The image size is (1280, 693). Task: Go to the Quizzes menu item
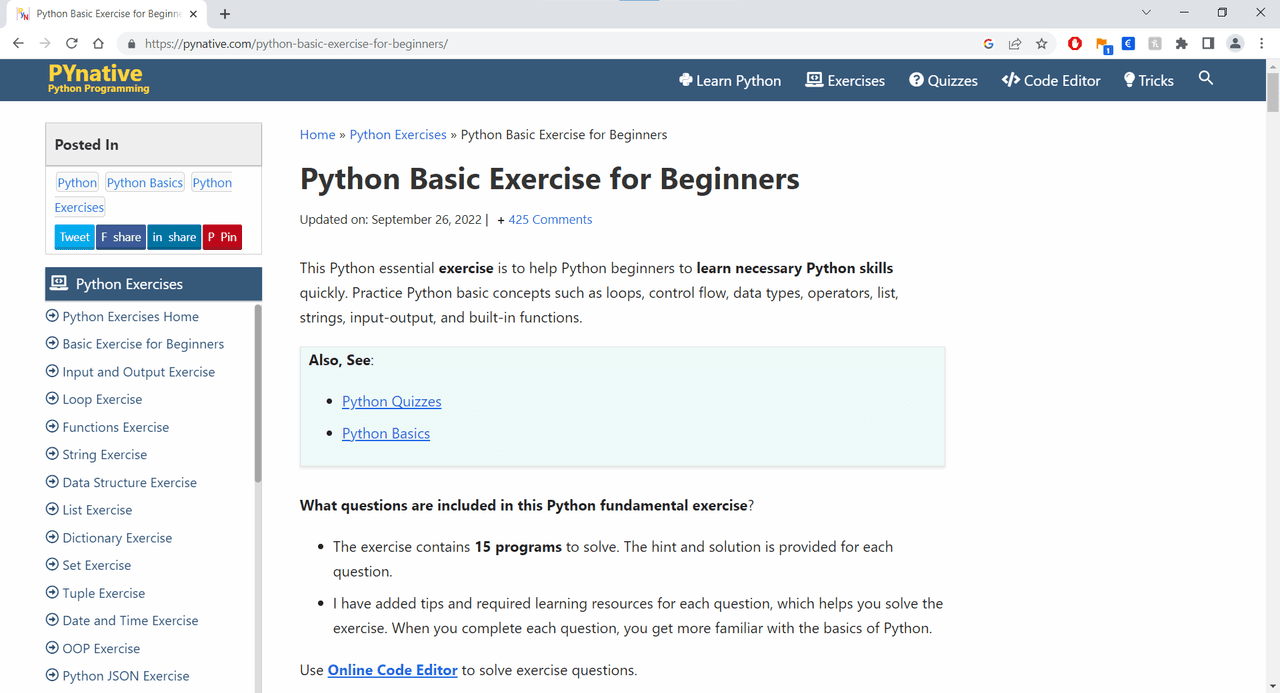click(943, 80)
